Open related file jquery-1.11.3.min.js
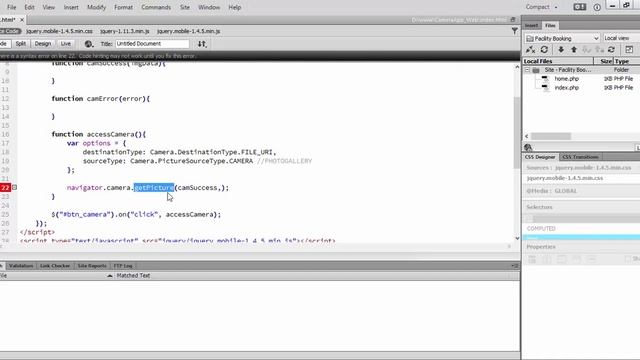640x360 pixels. coord(125,31)
